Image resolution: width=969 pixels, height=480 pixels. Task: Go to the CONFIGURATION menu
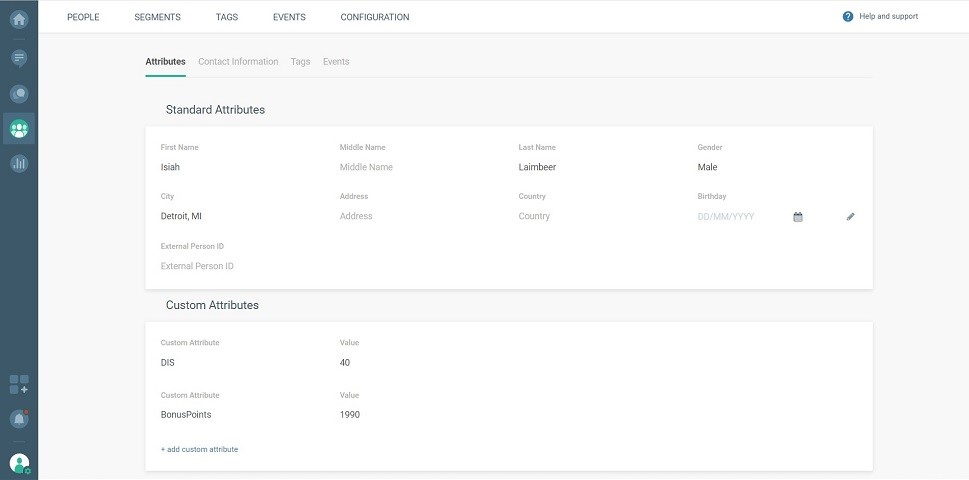374,17
